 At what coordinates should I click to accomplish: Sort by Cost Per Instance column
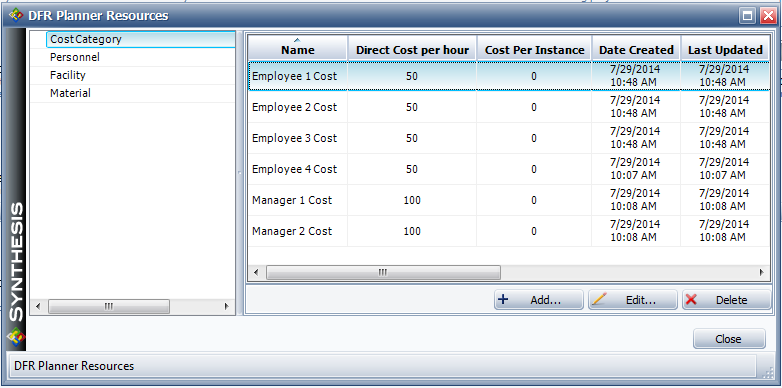pyautogui.click(x=534, y=48)
